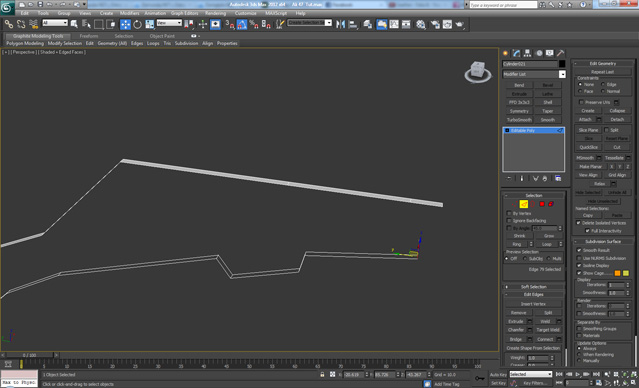The width and height of the screenshot is (639, 388).
Task: Collapse the Edit Geometry rollout
Action: (603, 64)
